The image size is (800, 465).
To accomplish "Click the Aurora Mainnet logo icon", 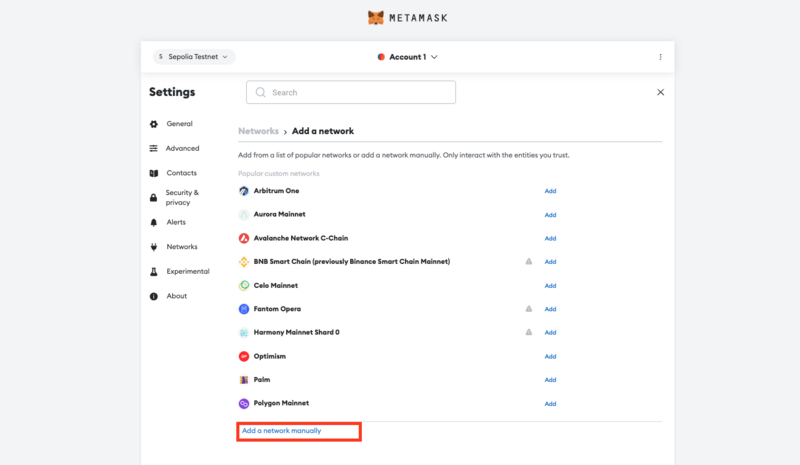I will (x=244, y=215).
